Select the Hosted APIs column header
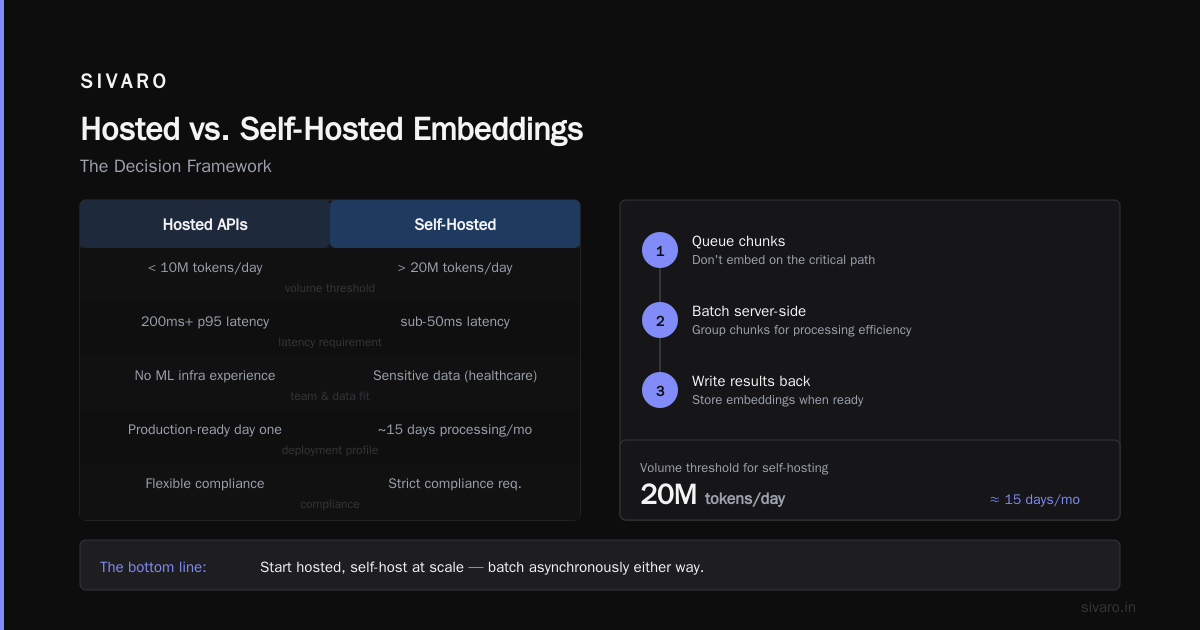 click(205, 224)
